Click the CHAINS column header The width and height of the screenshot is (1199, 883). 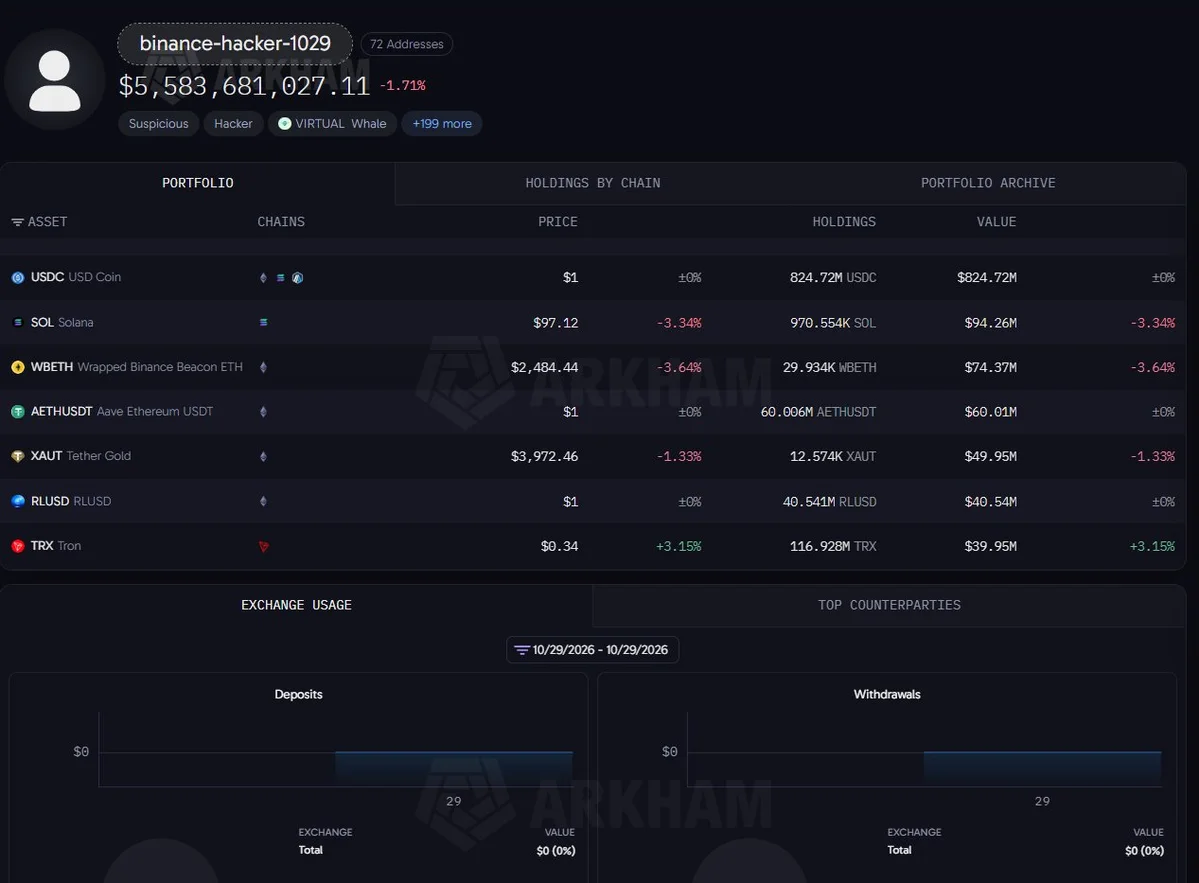point(281,222)
